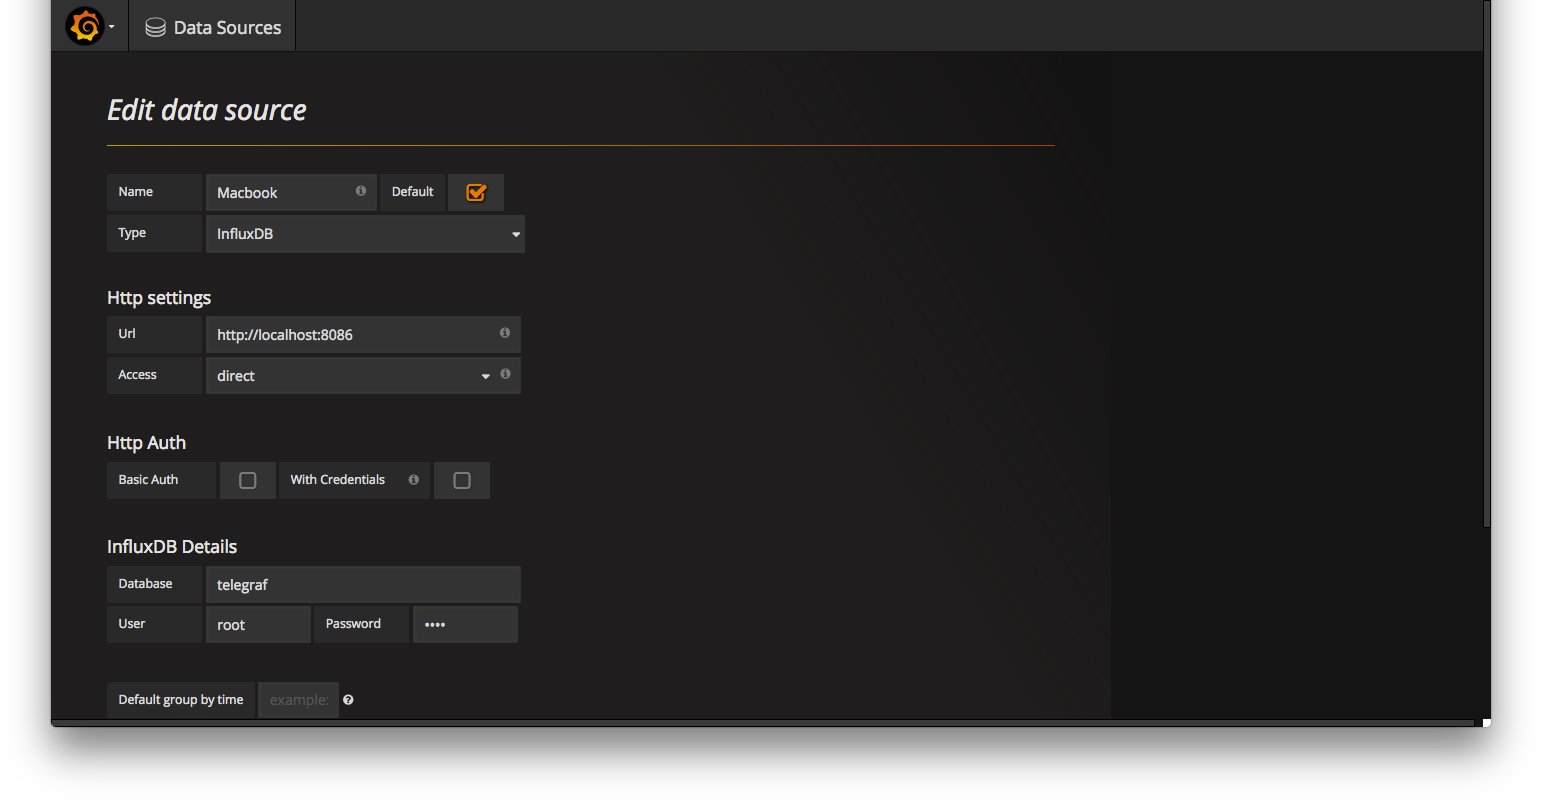Uncheck the Default data source checkbox

coord(476,192)
